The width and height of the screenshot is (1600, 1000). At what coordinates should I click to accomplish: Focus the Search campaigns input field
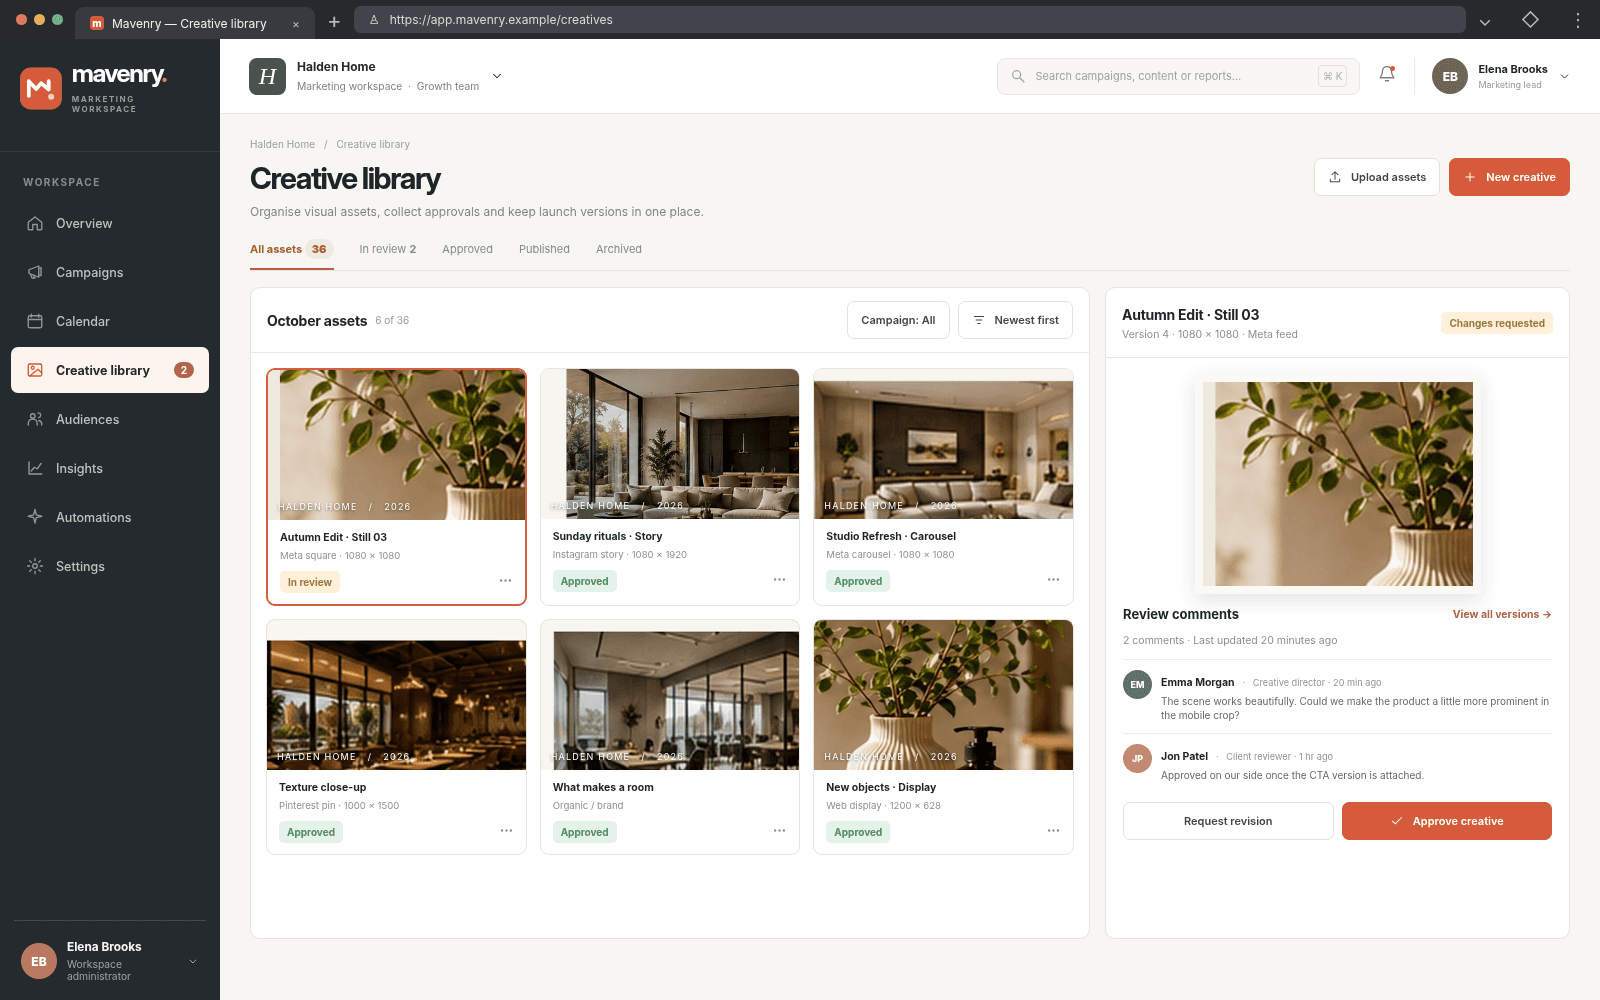[1178, 76]
